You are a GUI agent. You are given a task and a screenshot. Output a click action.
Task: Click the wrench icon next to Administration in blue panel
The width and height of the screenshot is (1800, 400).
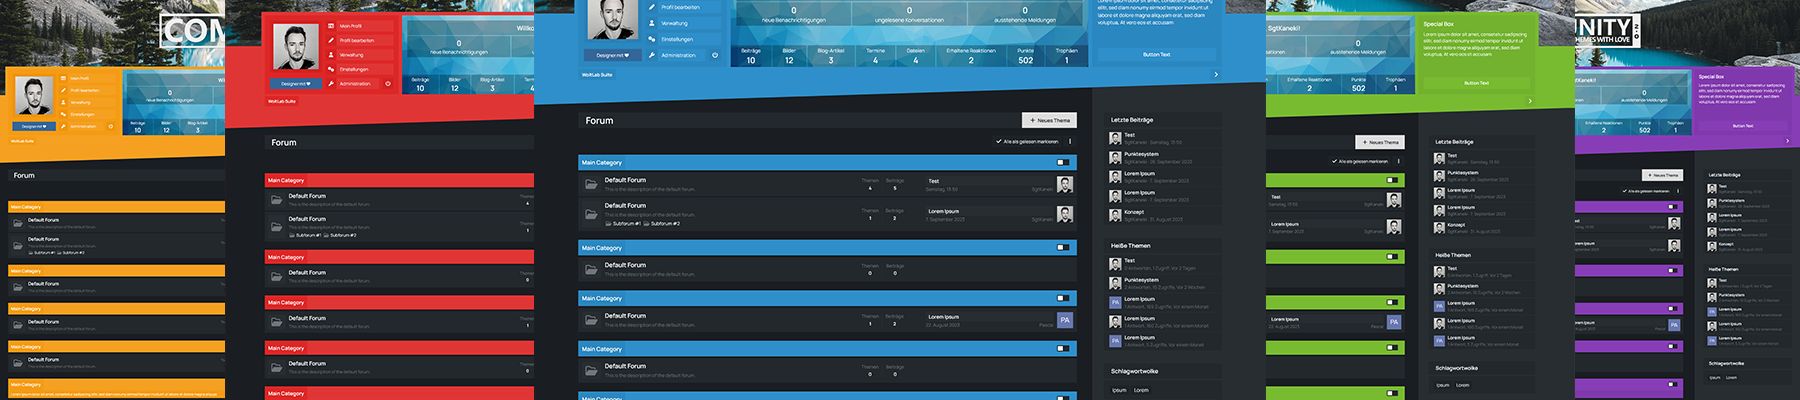[x=652, y=55]
